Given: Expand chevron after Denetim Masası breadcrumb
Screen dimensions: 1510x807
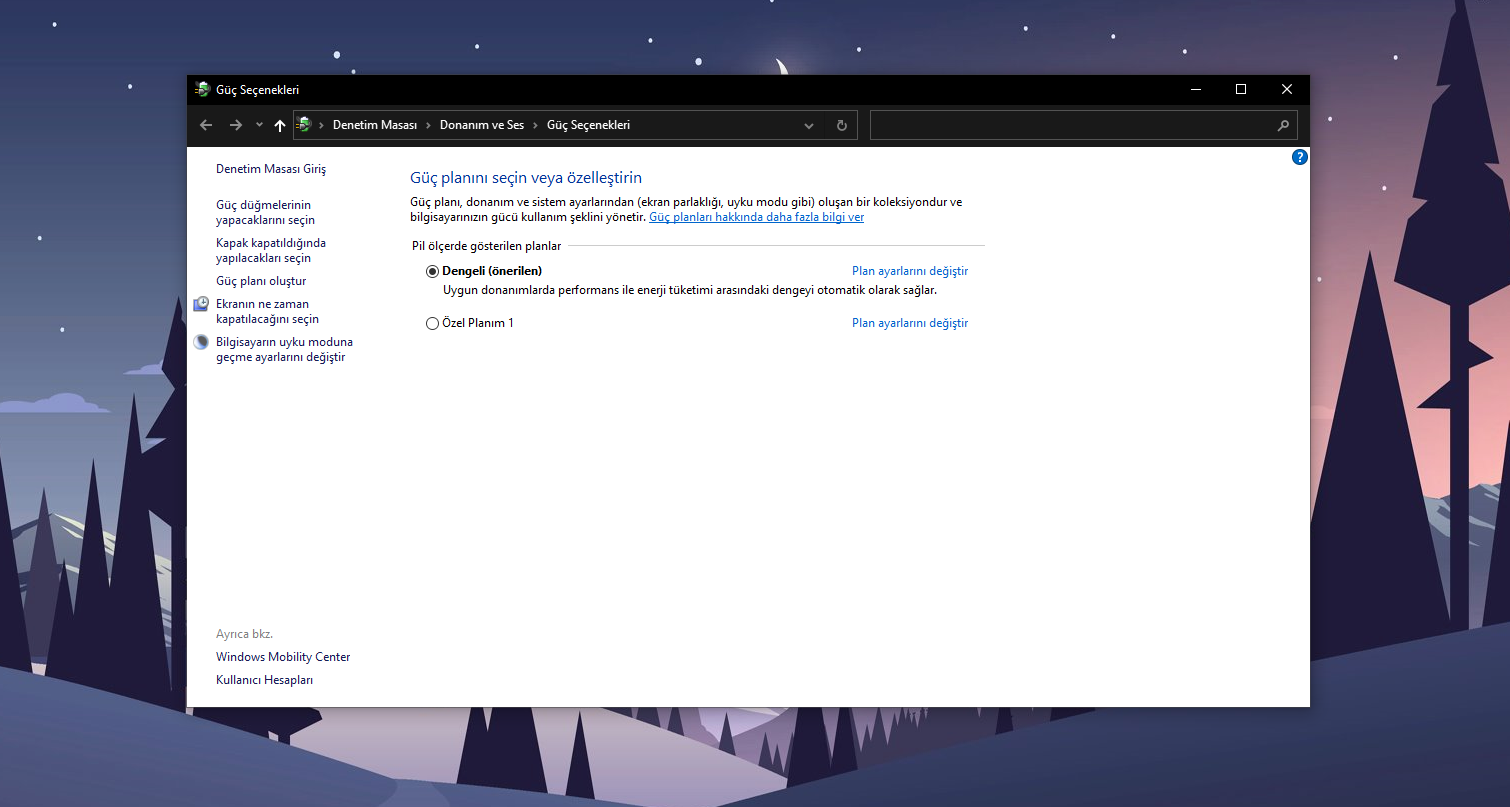Looking at the screenshot, I should click(x=428, y=125).
